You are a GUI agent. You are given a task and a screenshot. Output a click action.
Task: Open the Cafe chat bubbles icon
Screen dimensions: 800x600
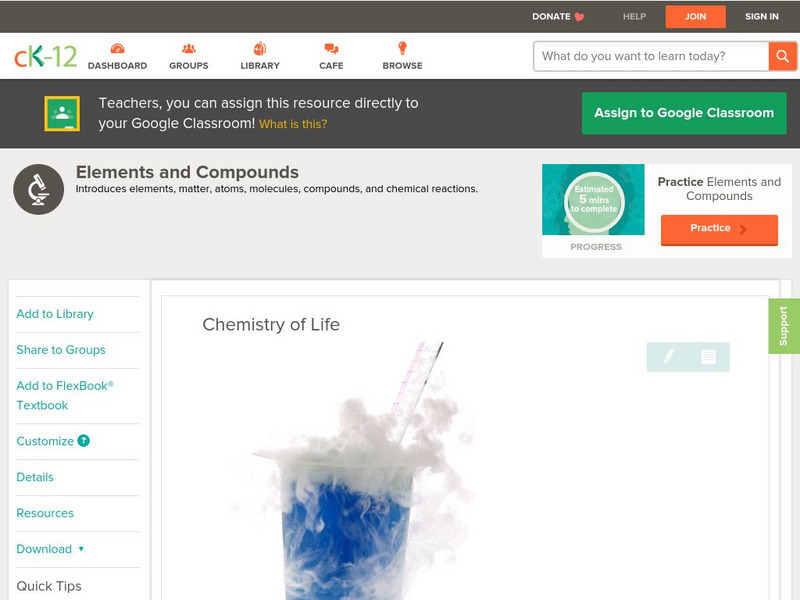coord(331,48)
